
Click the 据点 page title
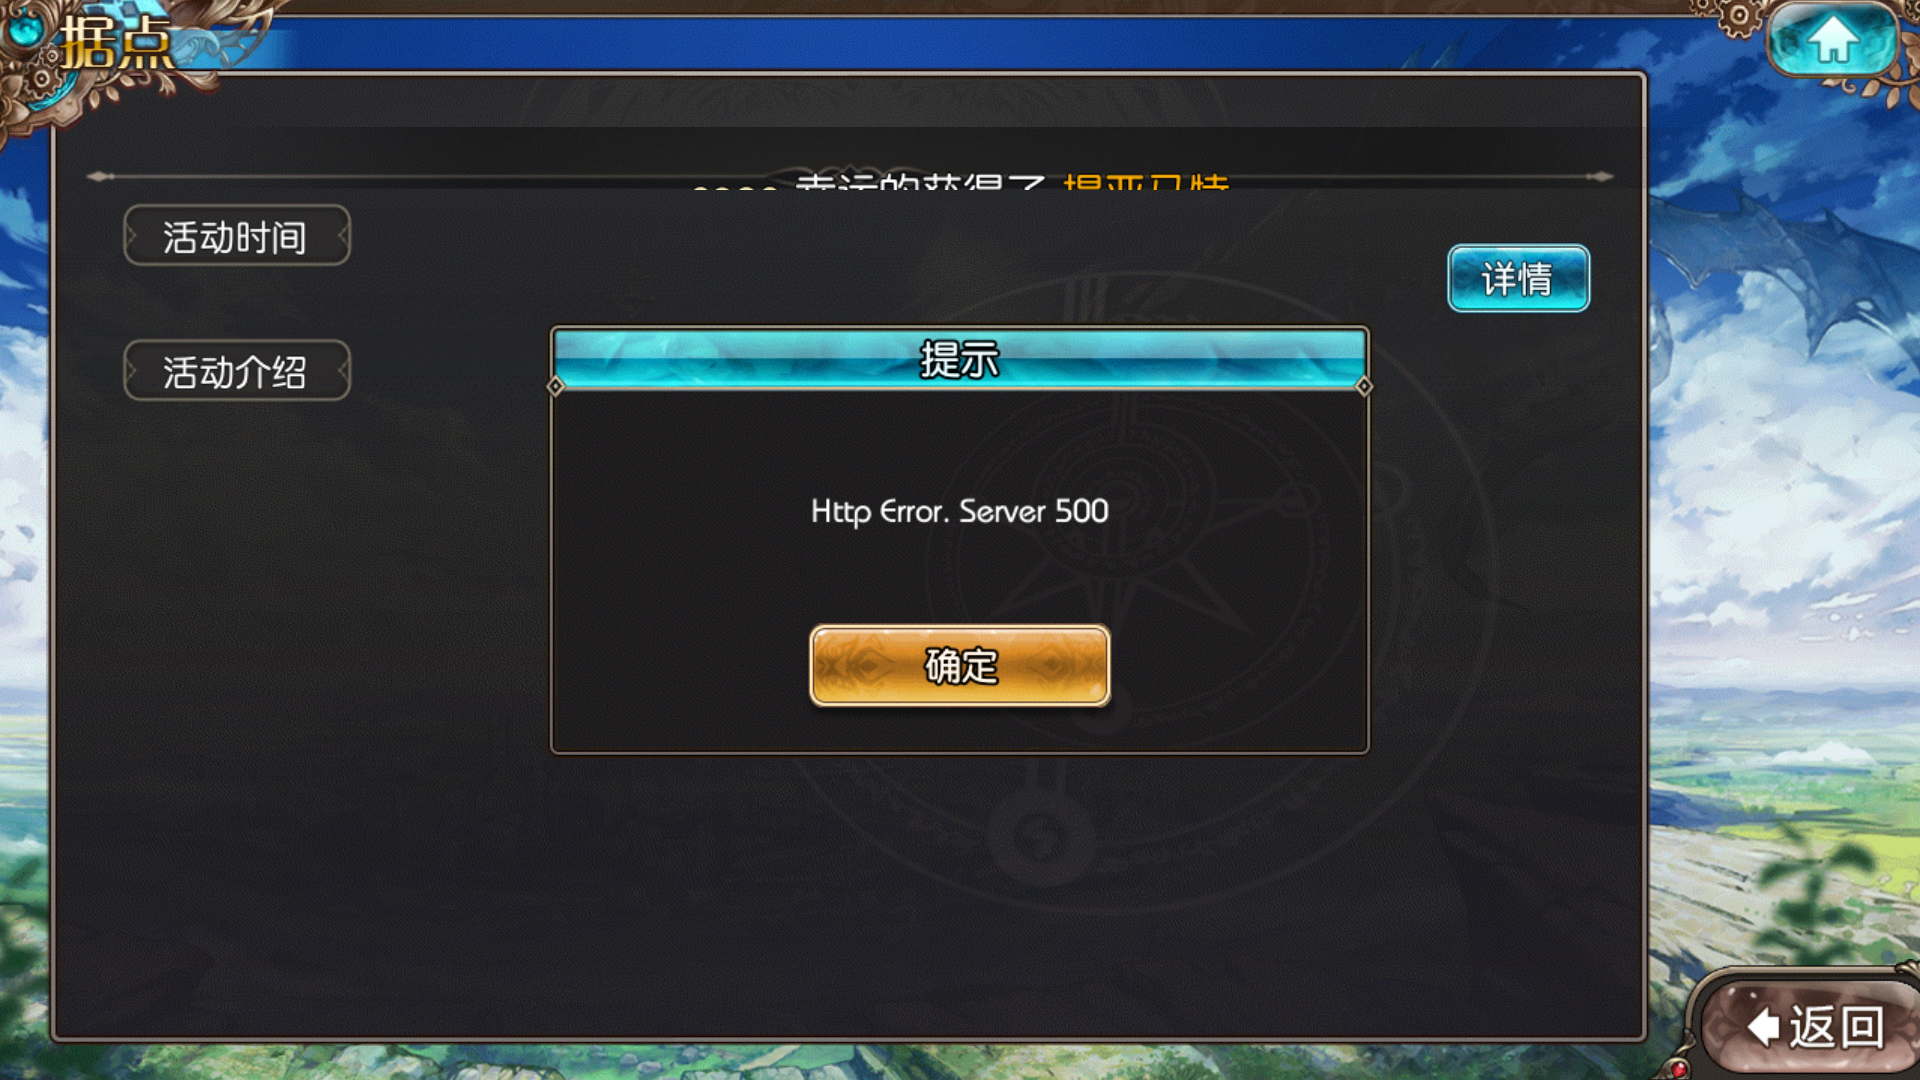coord(118,44)
